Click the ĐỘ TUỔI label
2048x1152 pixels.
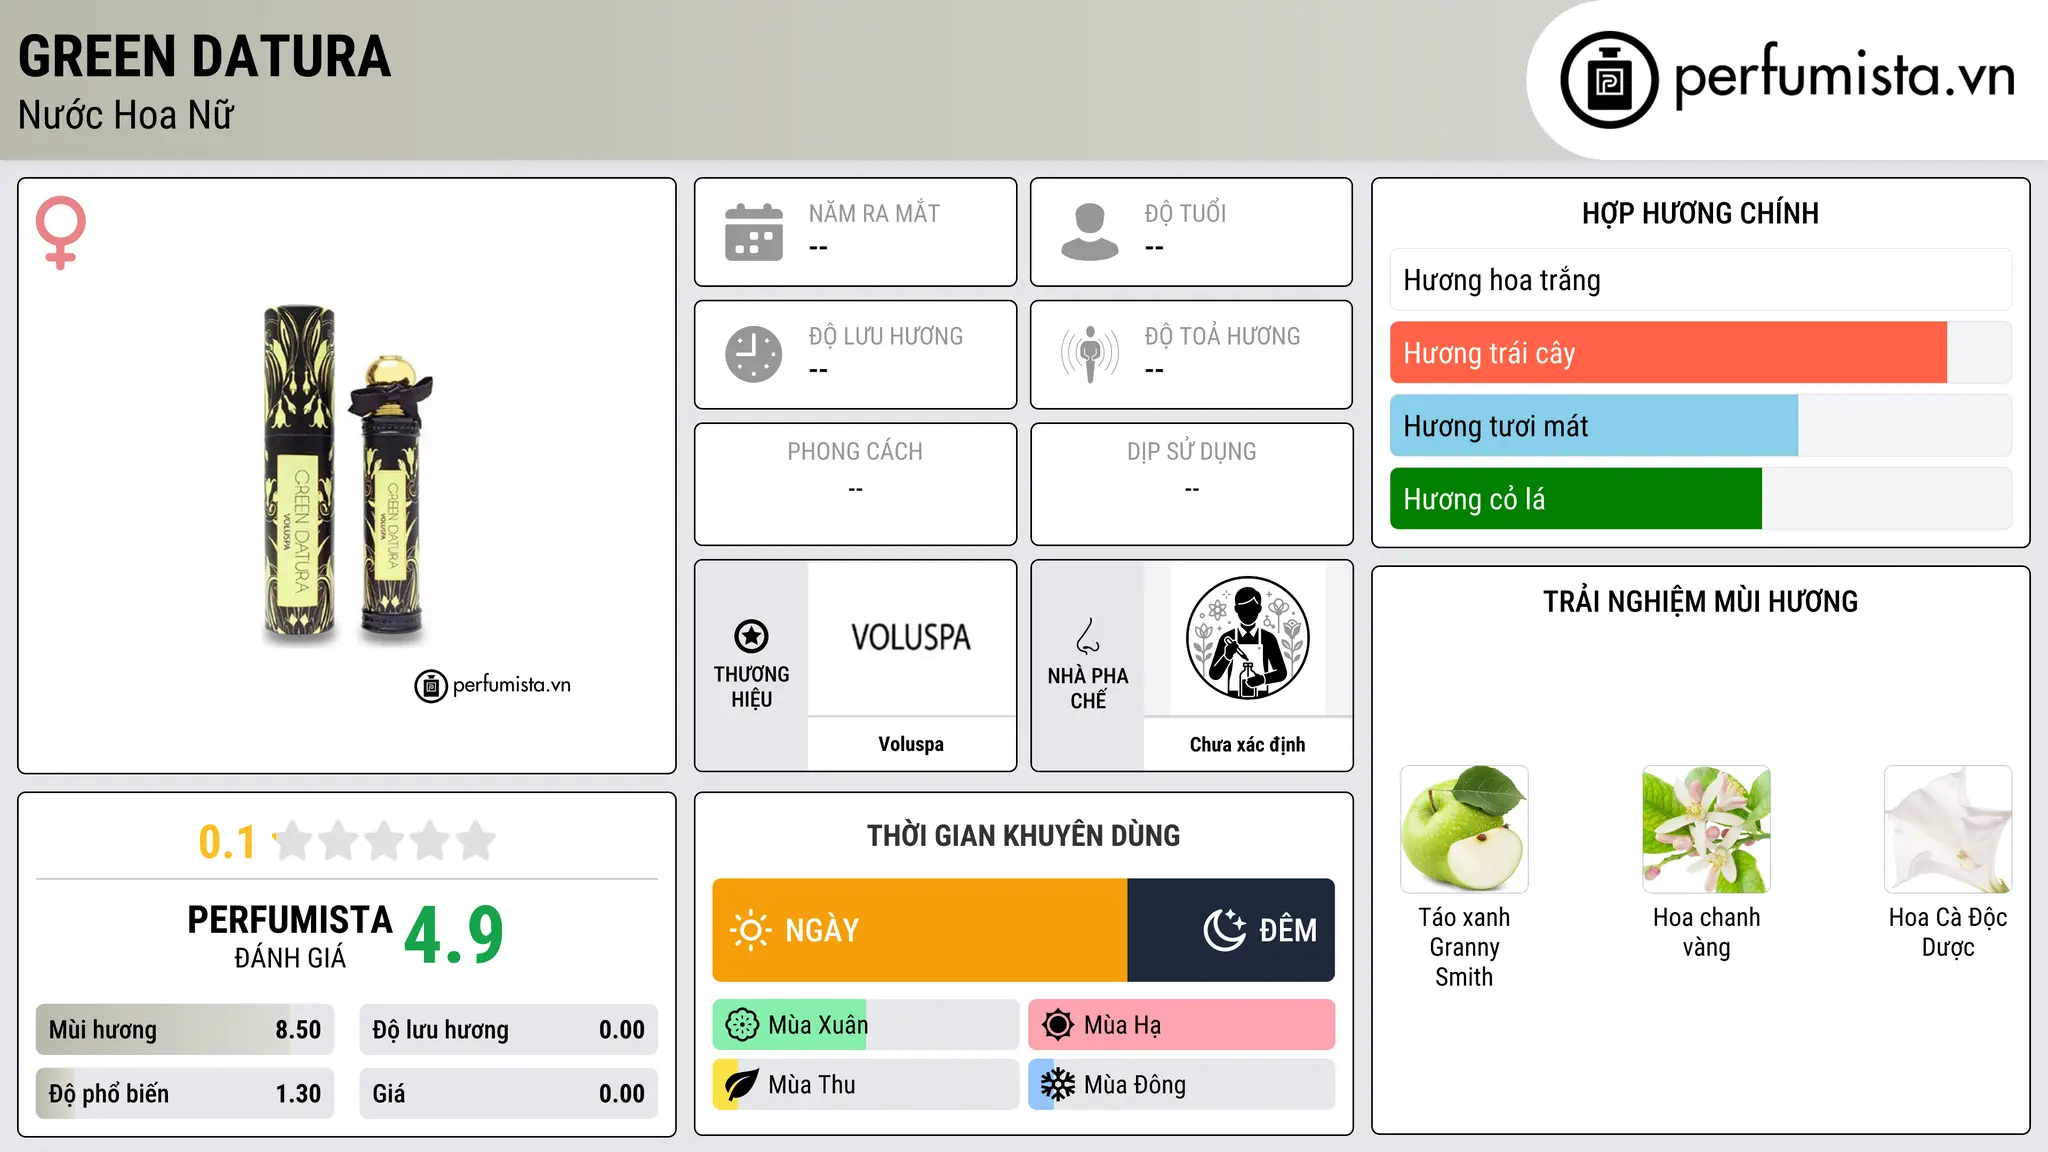(x=1185, y=213)
